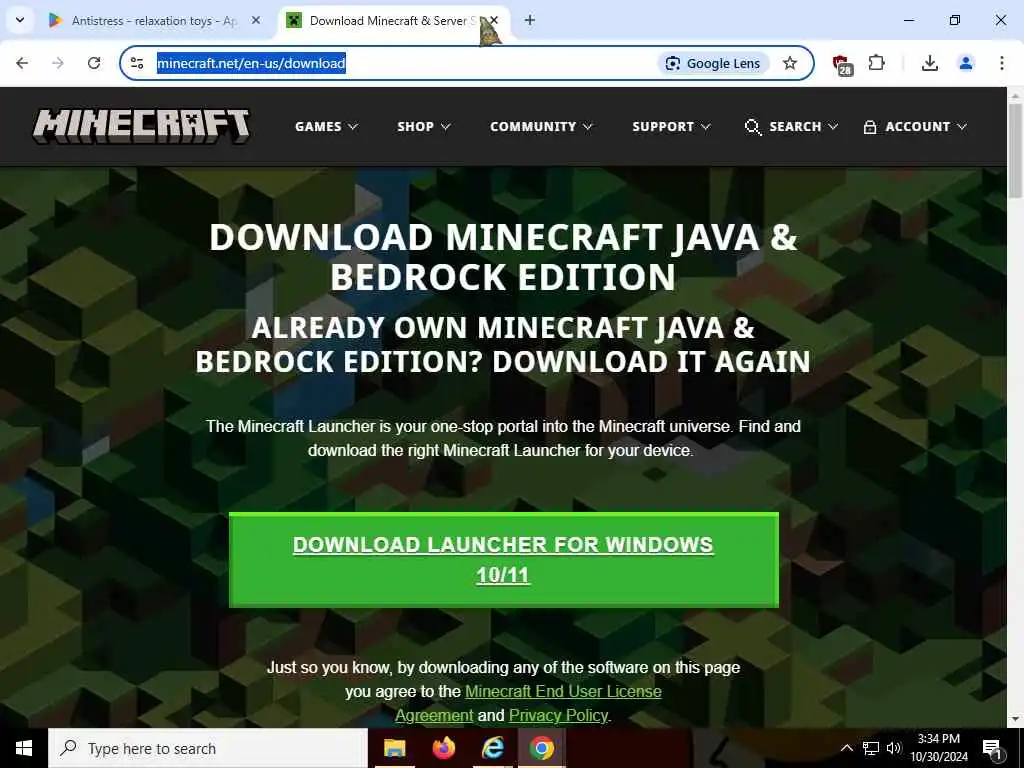
Task: Go back with the browser back arrow
Action: (x=22, y=63)
